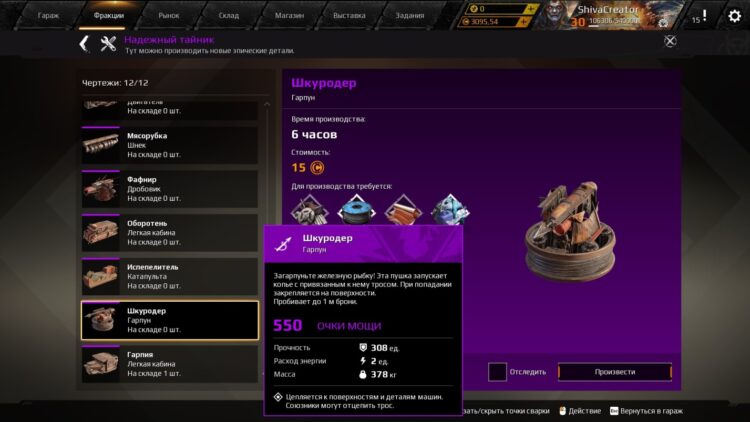
Task: Click the scrap metal resource icon
Action: 309,210
